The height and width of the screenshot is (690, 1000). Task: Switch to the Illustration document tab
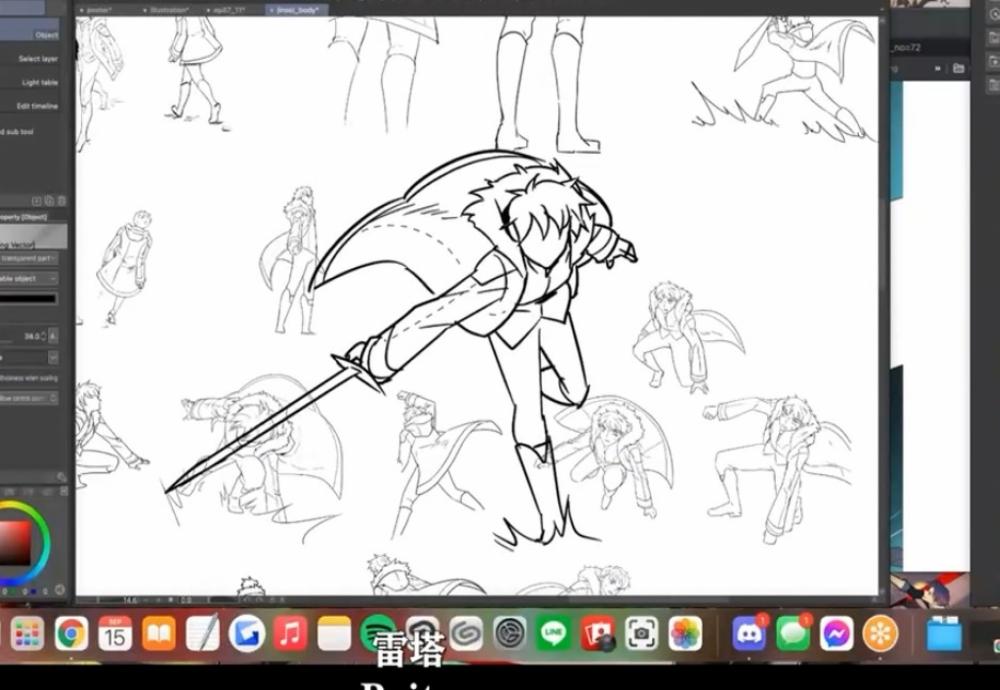pos(170,10)
